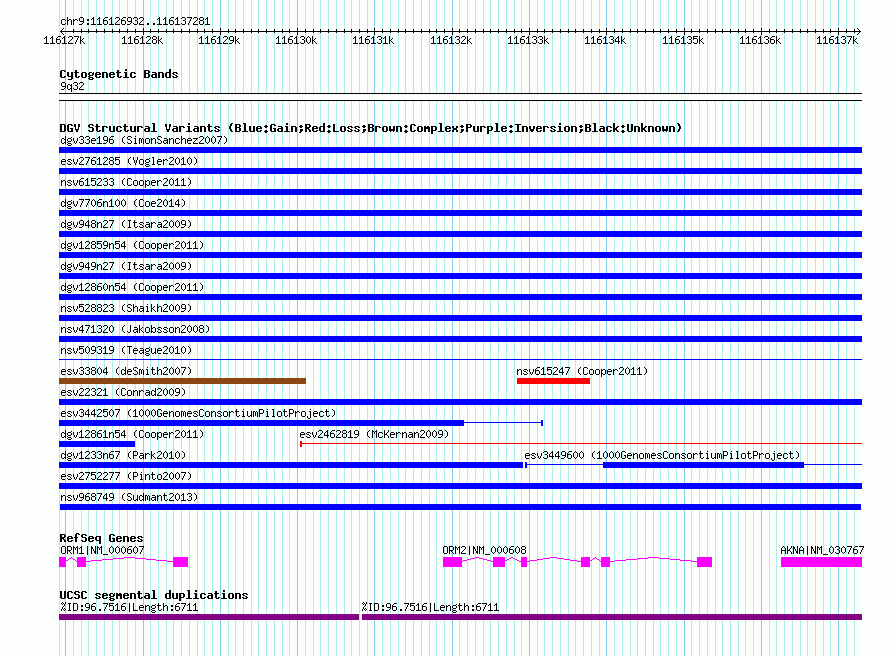
Task: Click the dgv12860n54 (Cooper2011) label
Action: (132, 287)
